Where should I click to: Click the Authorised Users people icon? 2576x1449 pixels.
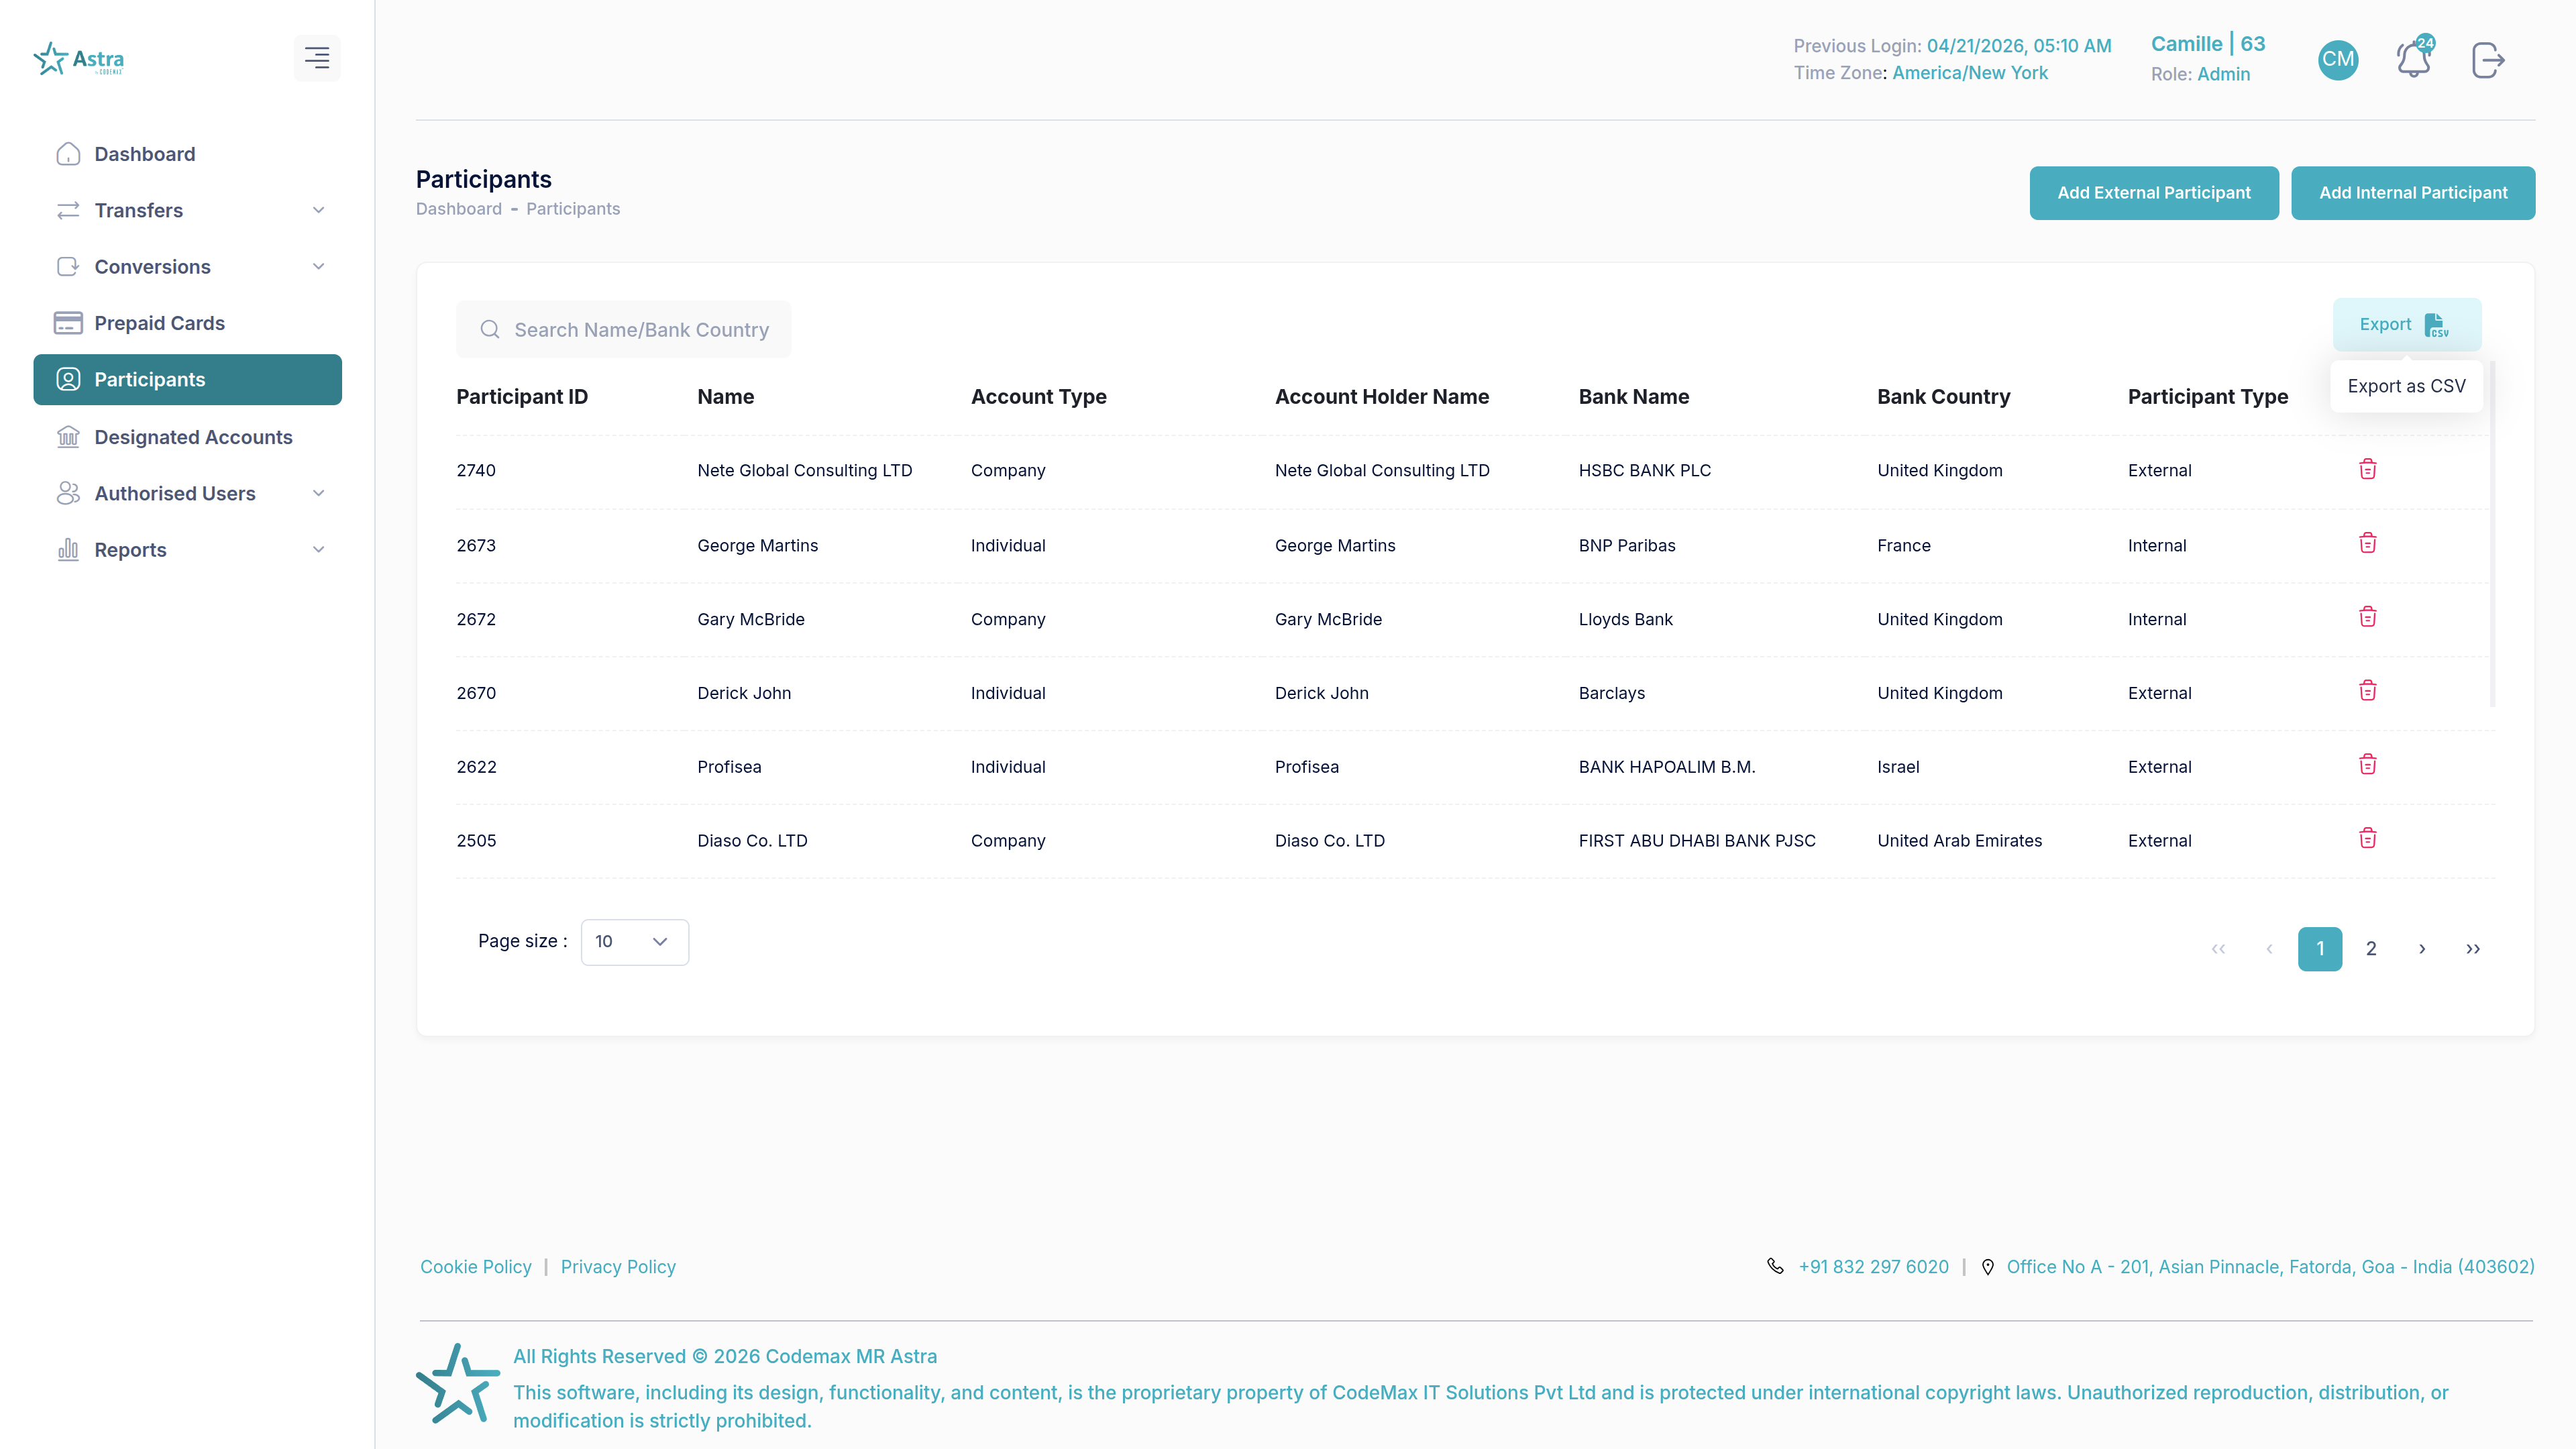click(68, 493)
